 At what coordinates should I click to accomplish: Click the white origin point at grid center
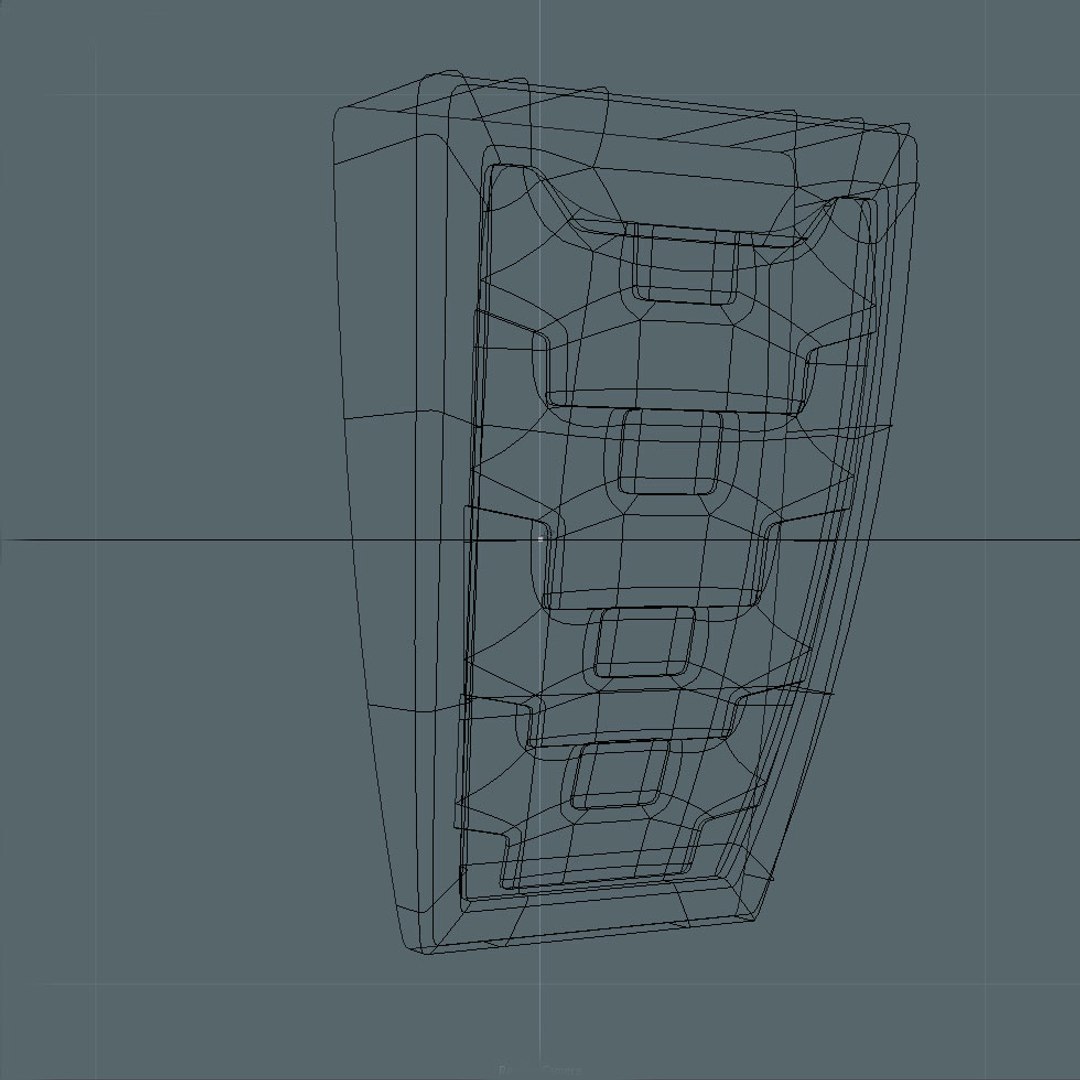coord(540,539)
